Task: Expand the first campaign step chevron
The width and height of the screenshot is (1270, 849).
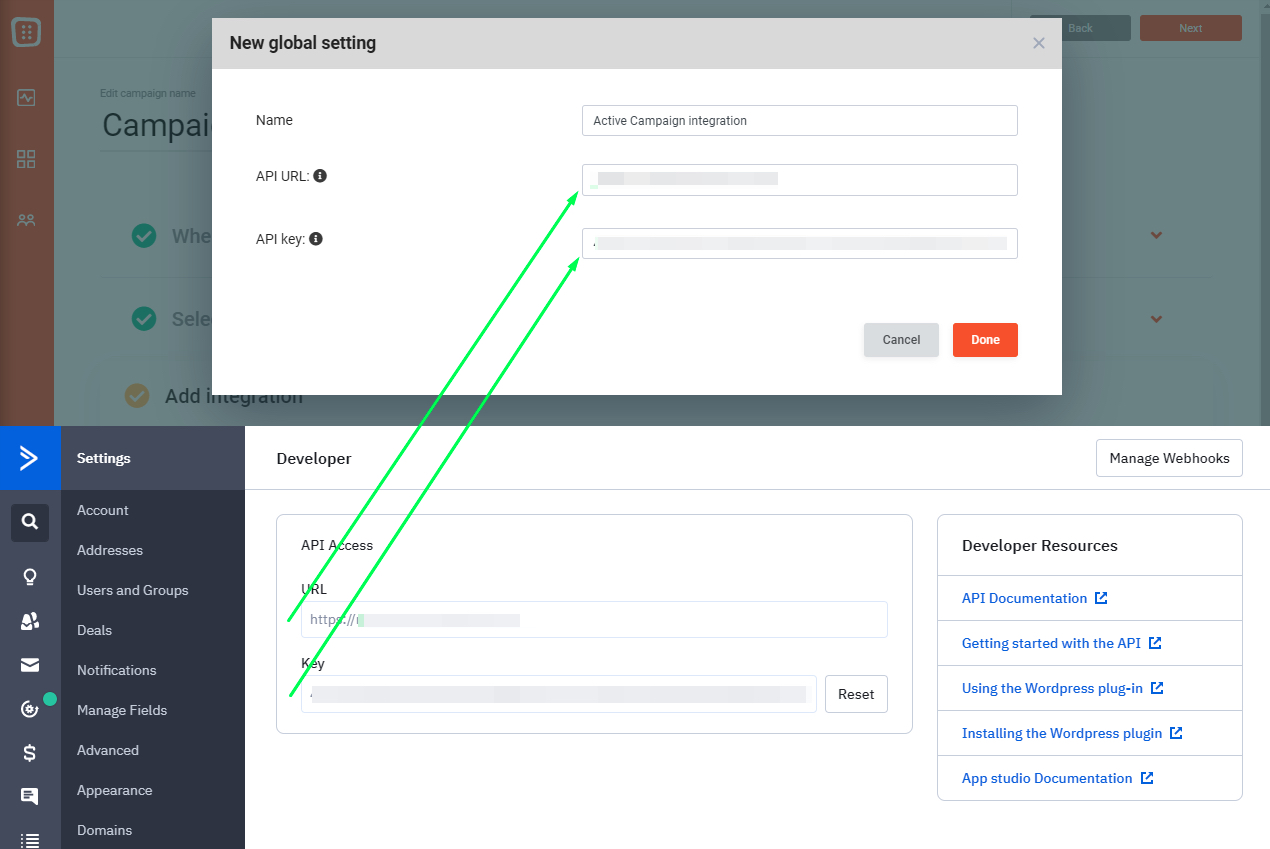Action: point(1156,236)
